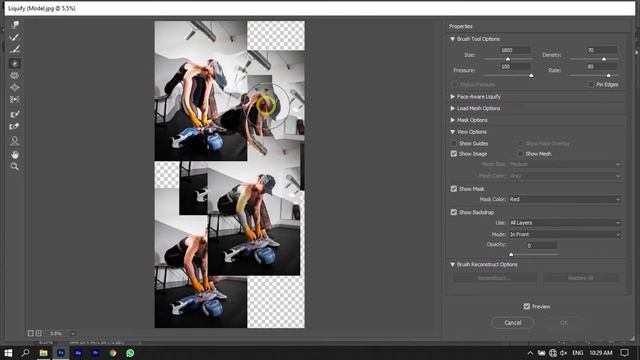Image resolution: width=640 pixels, height=360 pixels.
Task: Expand the Mask Options section
Action: click(452, 120)
